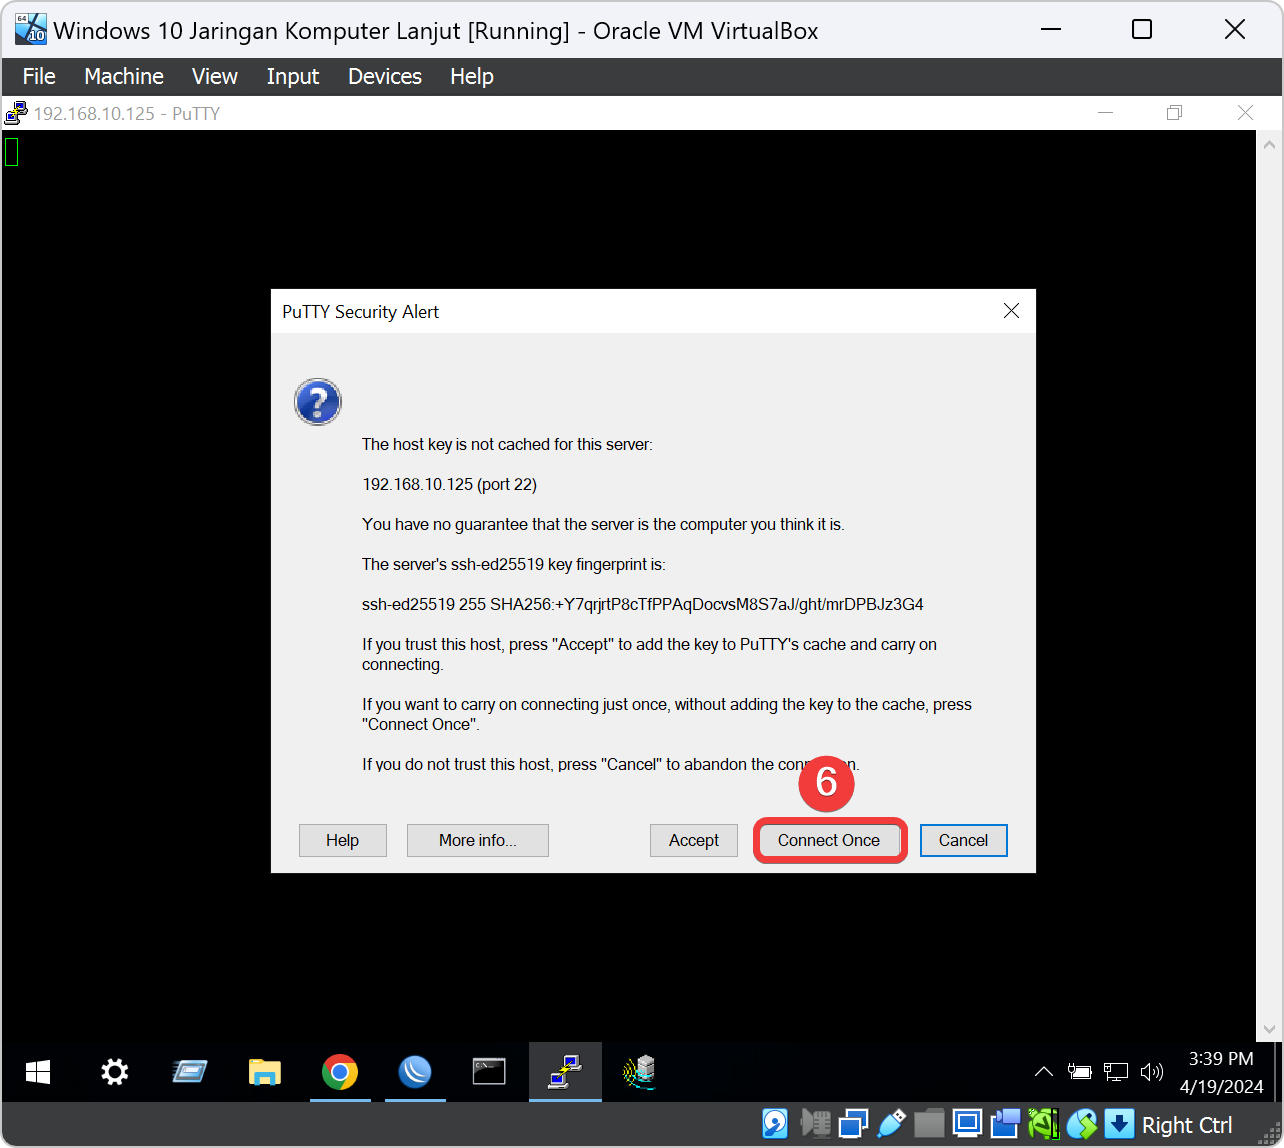The width and height of the screenshot is (1284, 1148).
Task: Click the battery power tray icon
Action: 1079,1072
